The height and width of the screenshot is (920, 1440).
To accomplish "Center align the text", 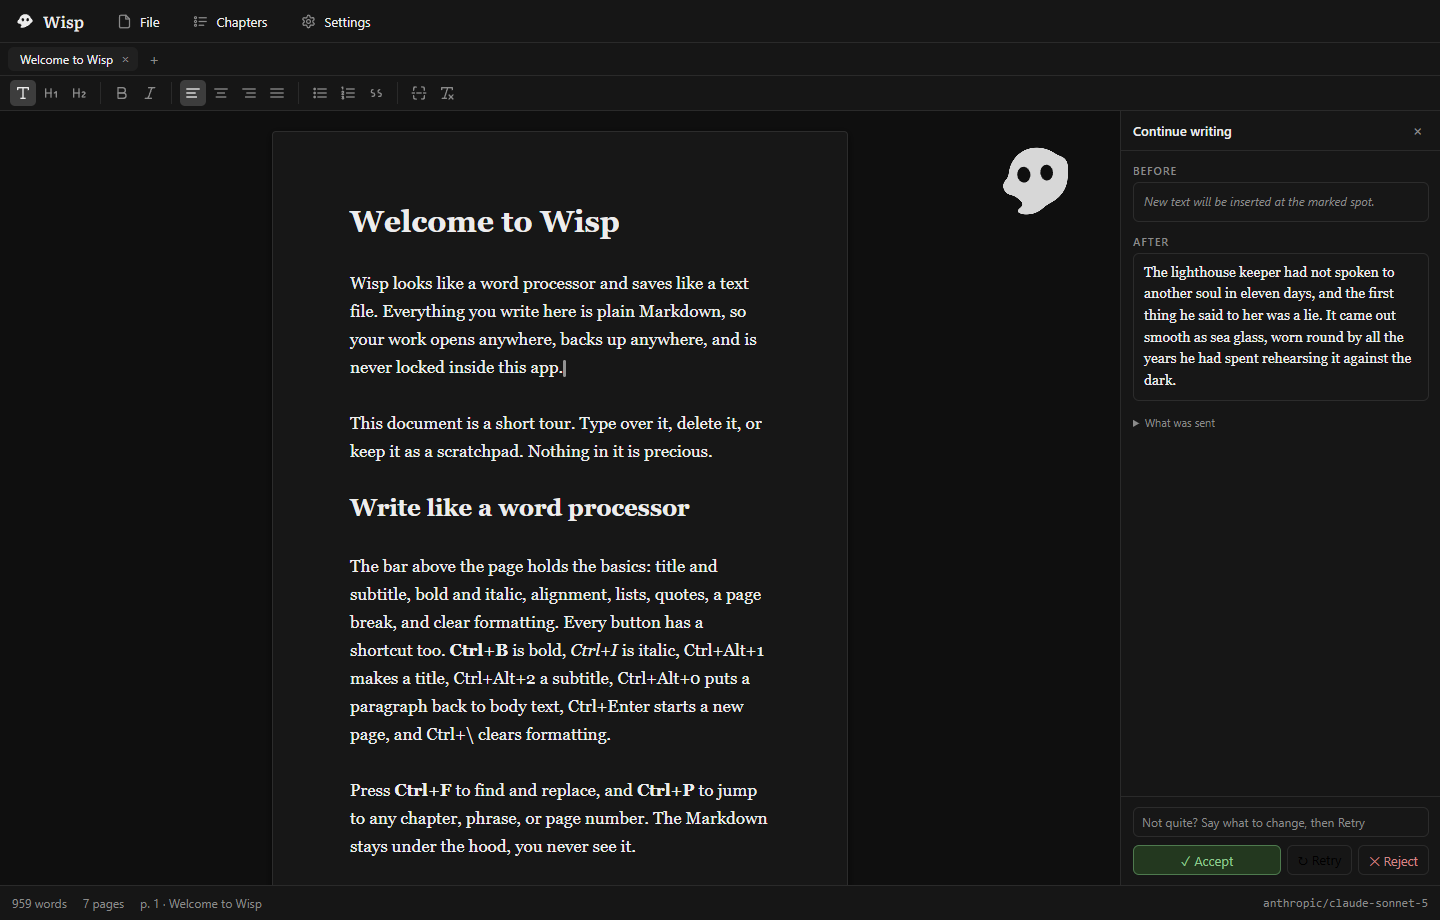I will (221, 93).
